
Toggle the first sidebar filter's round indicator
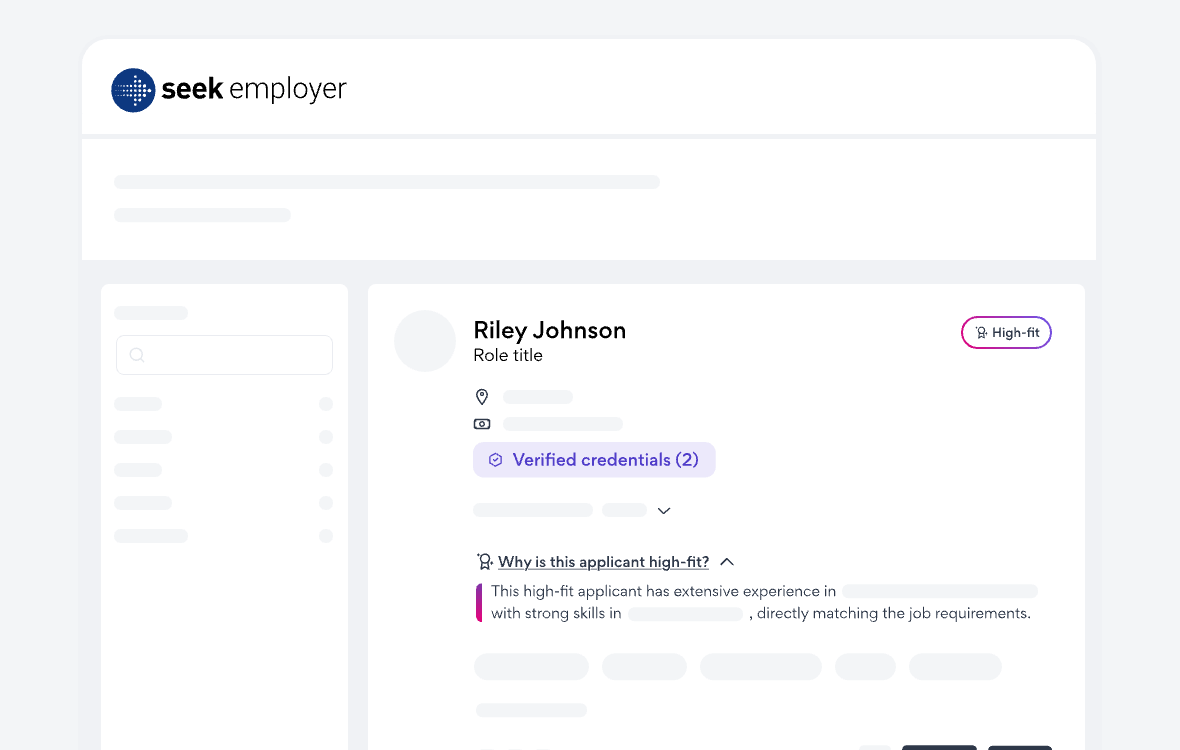(325, 404)
